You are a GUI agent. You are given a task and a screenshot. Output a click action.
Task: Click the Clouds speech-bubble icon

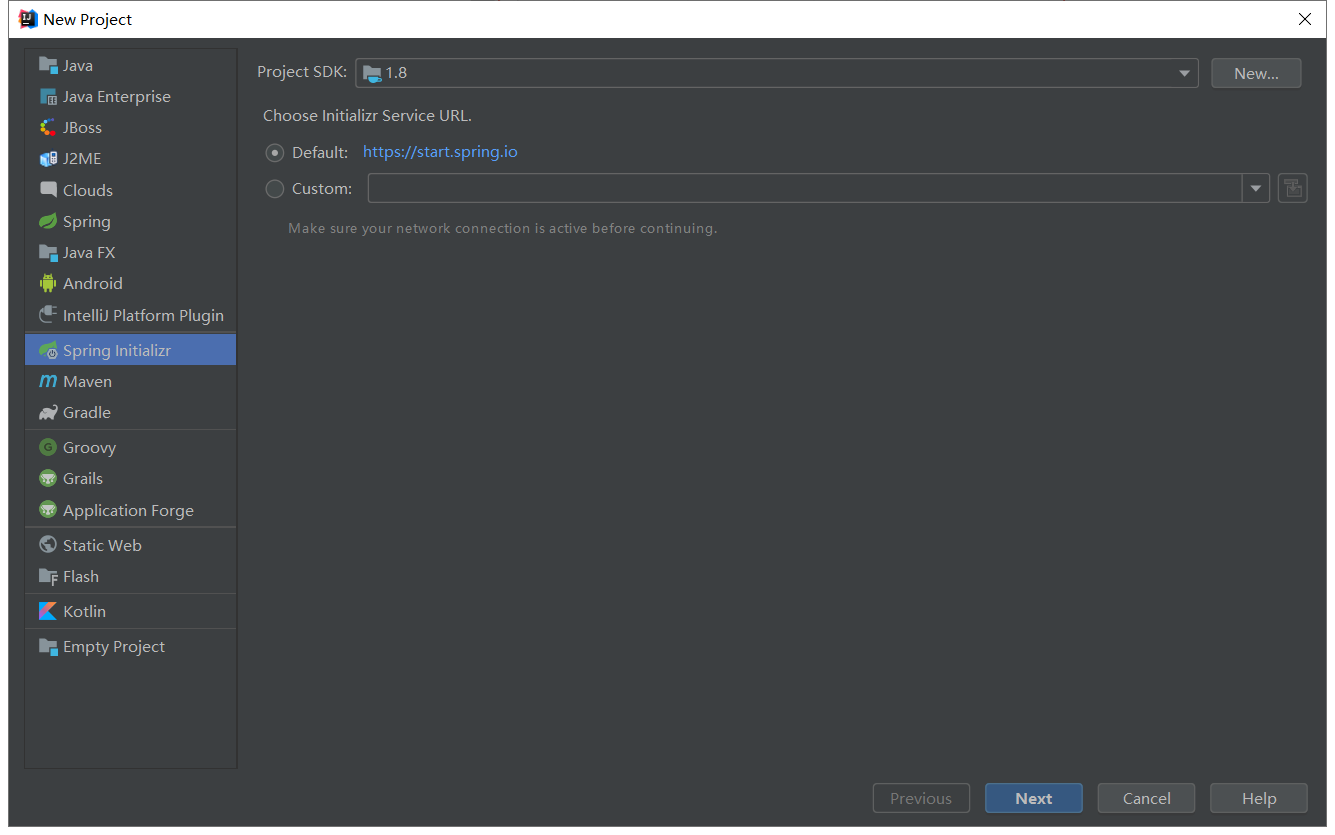click(48, 189)
